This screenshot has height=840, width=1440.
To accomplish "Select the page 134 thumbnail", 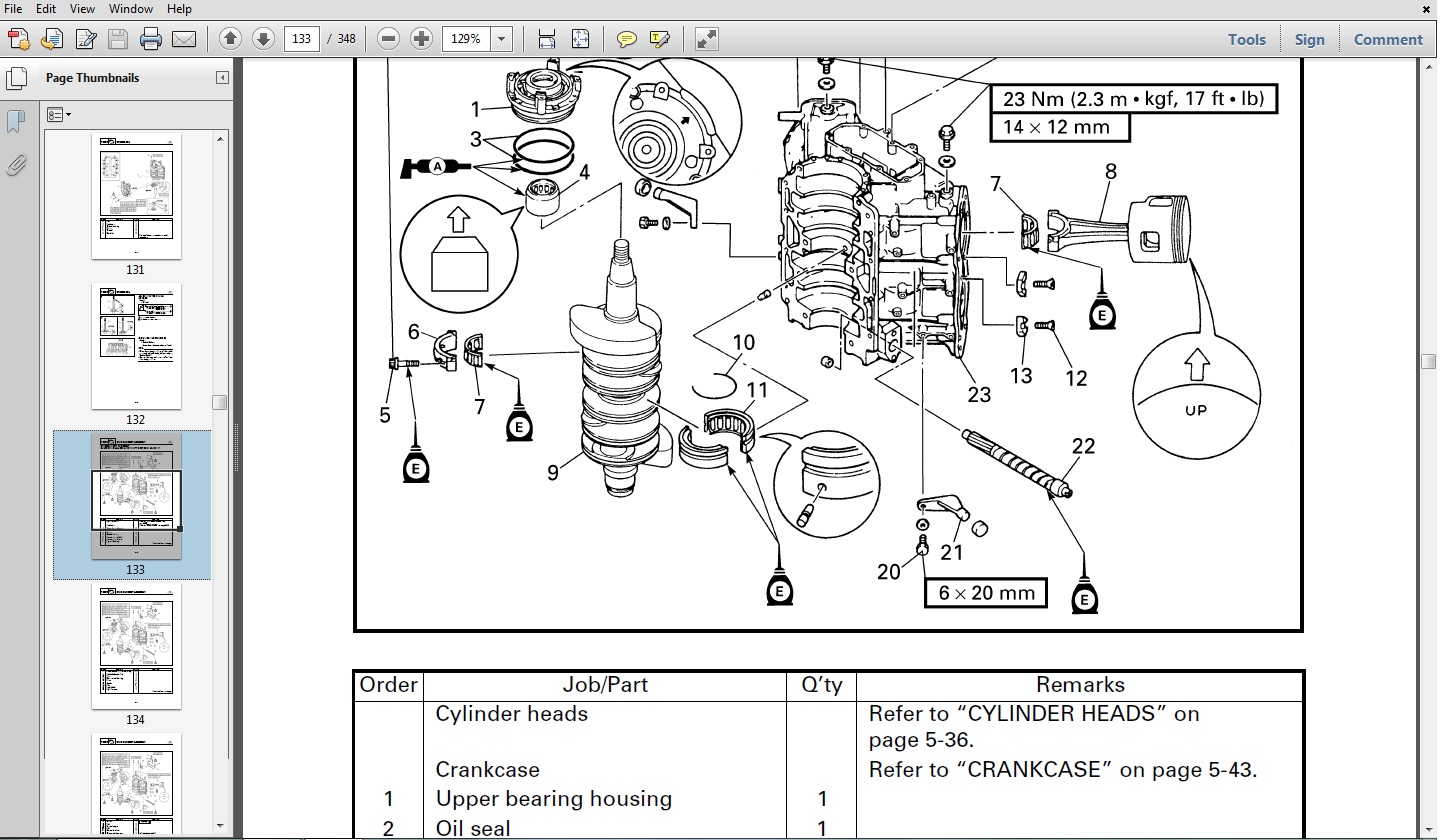I will pos(136,649).
